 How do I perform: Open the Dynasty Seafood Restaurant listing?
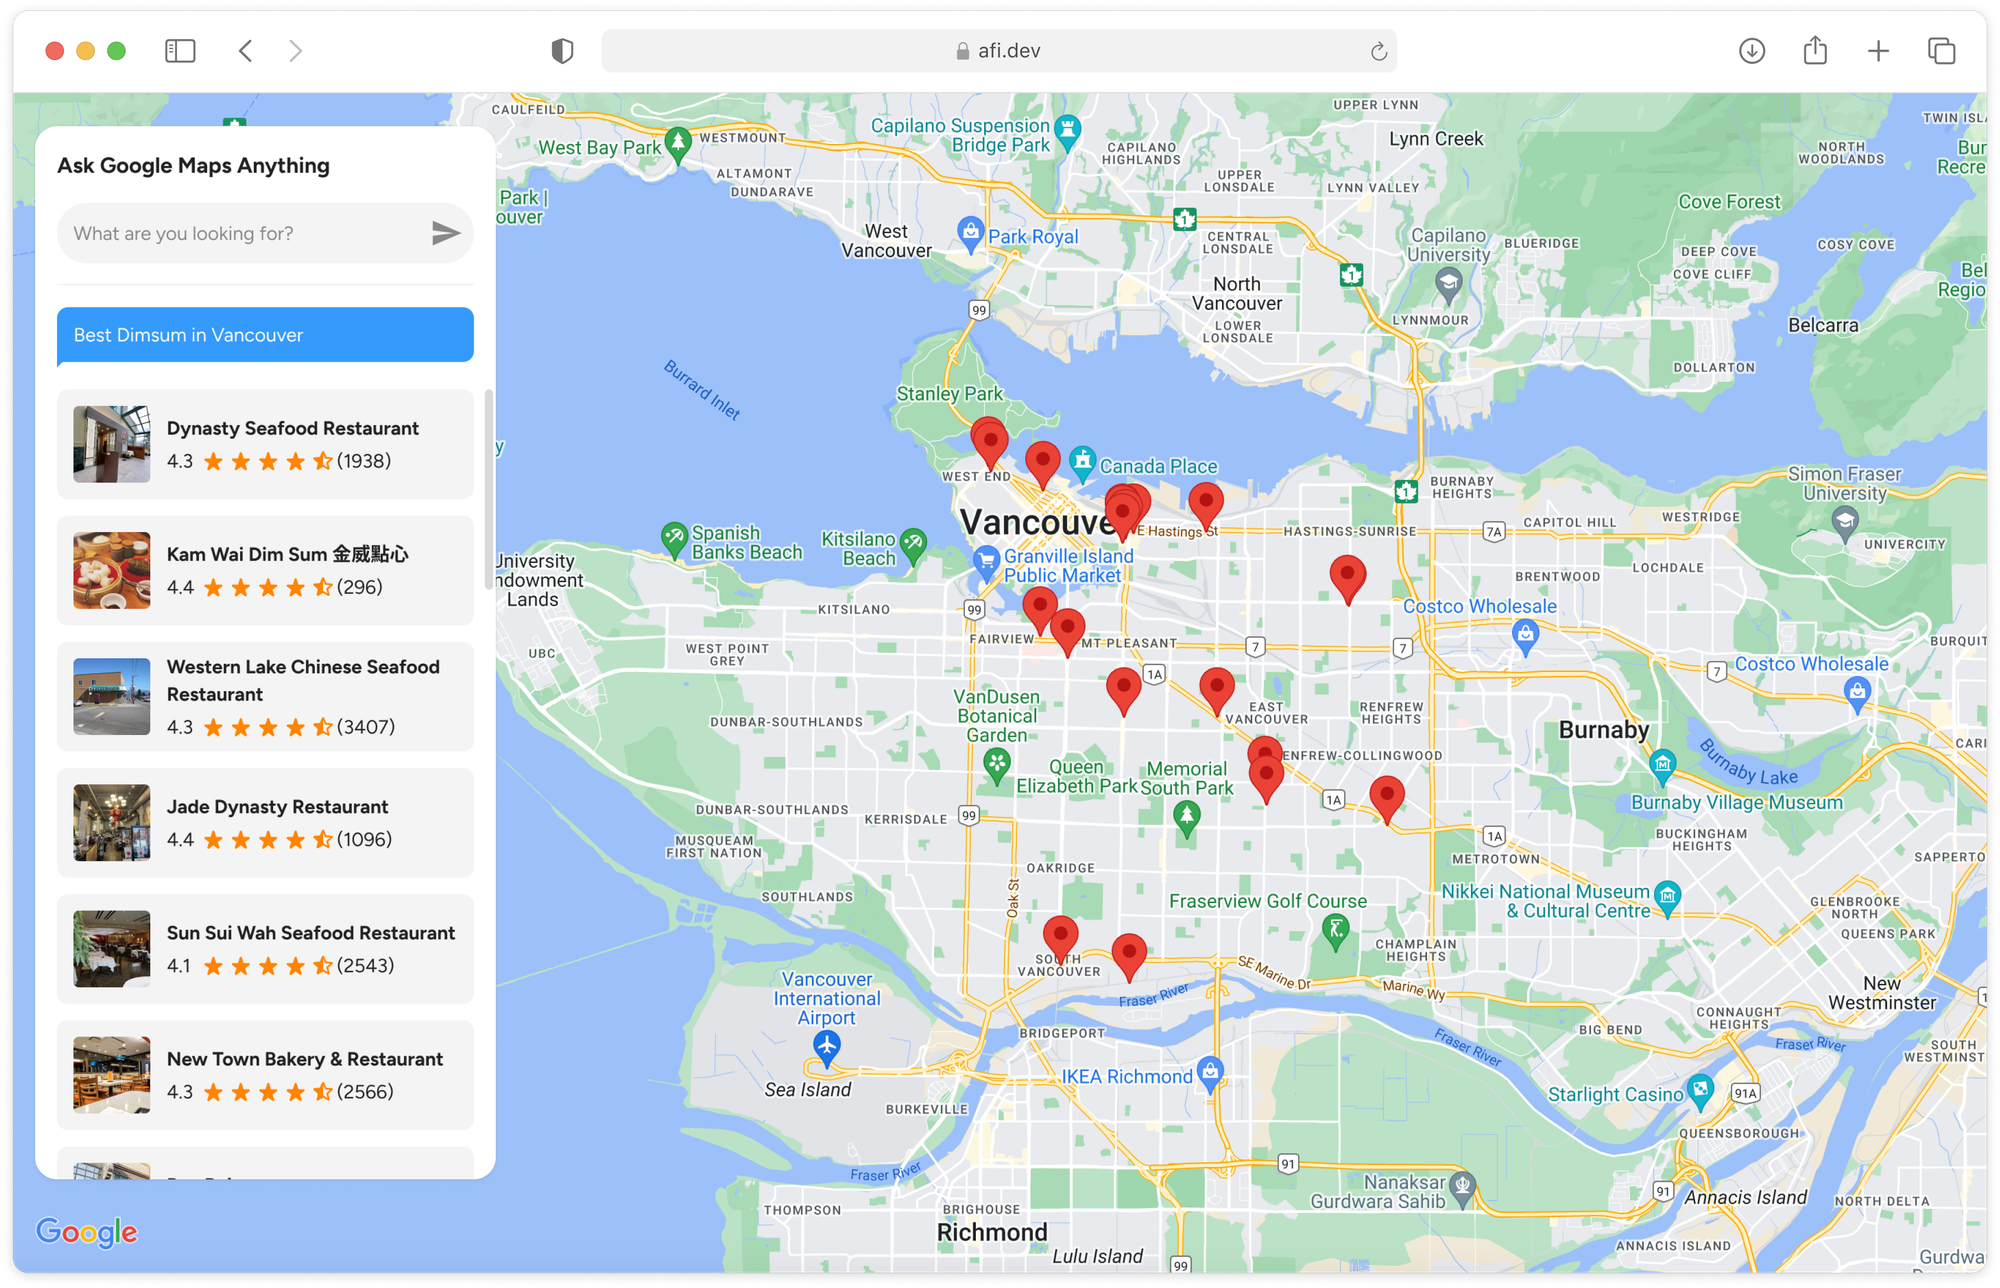(265, 444)
